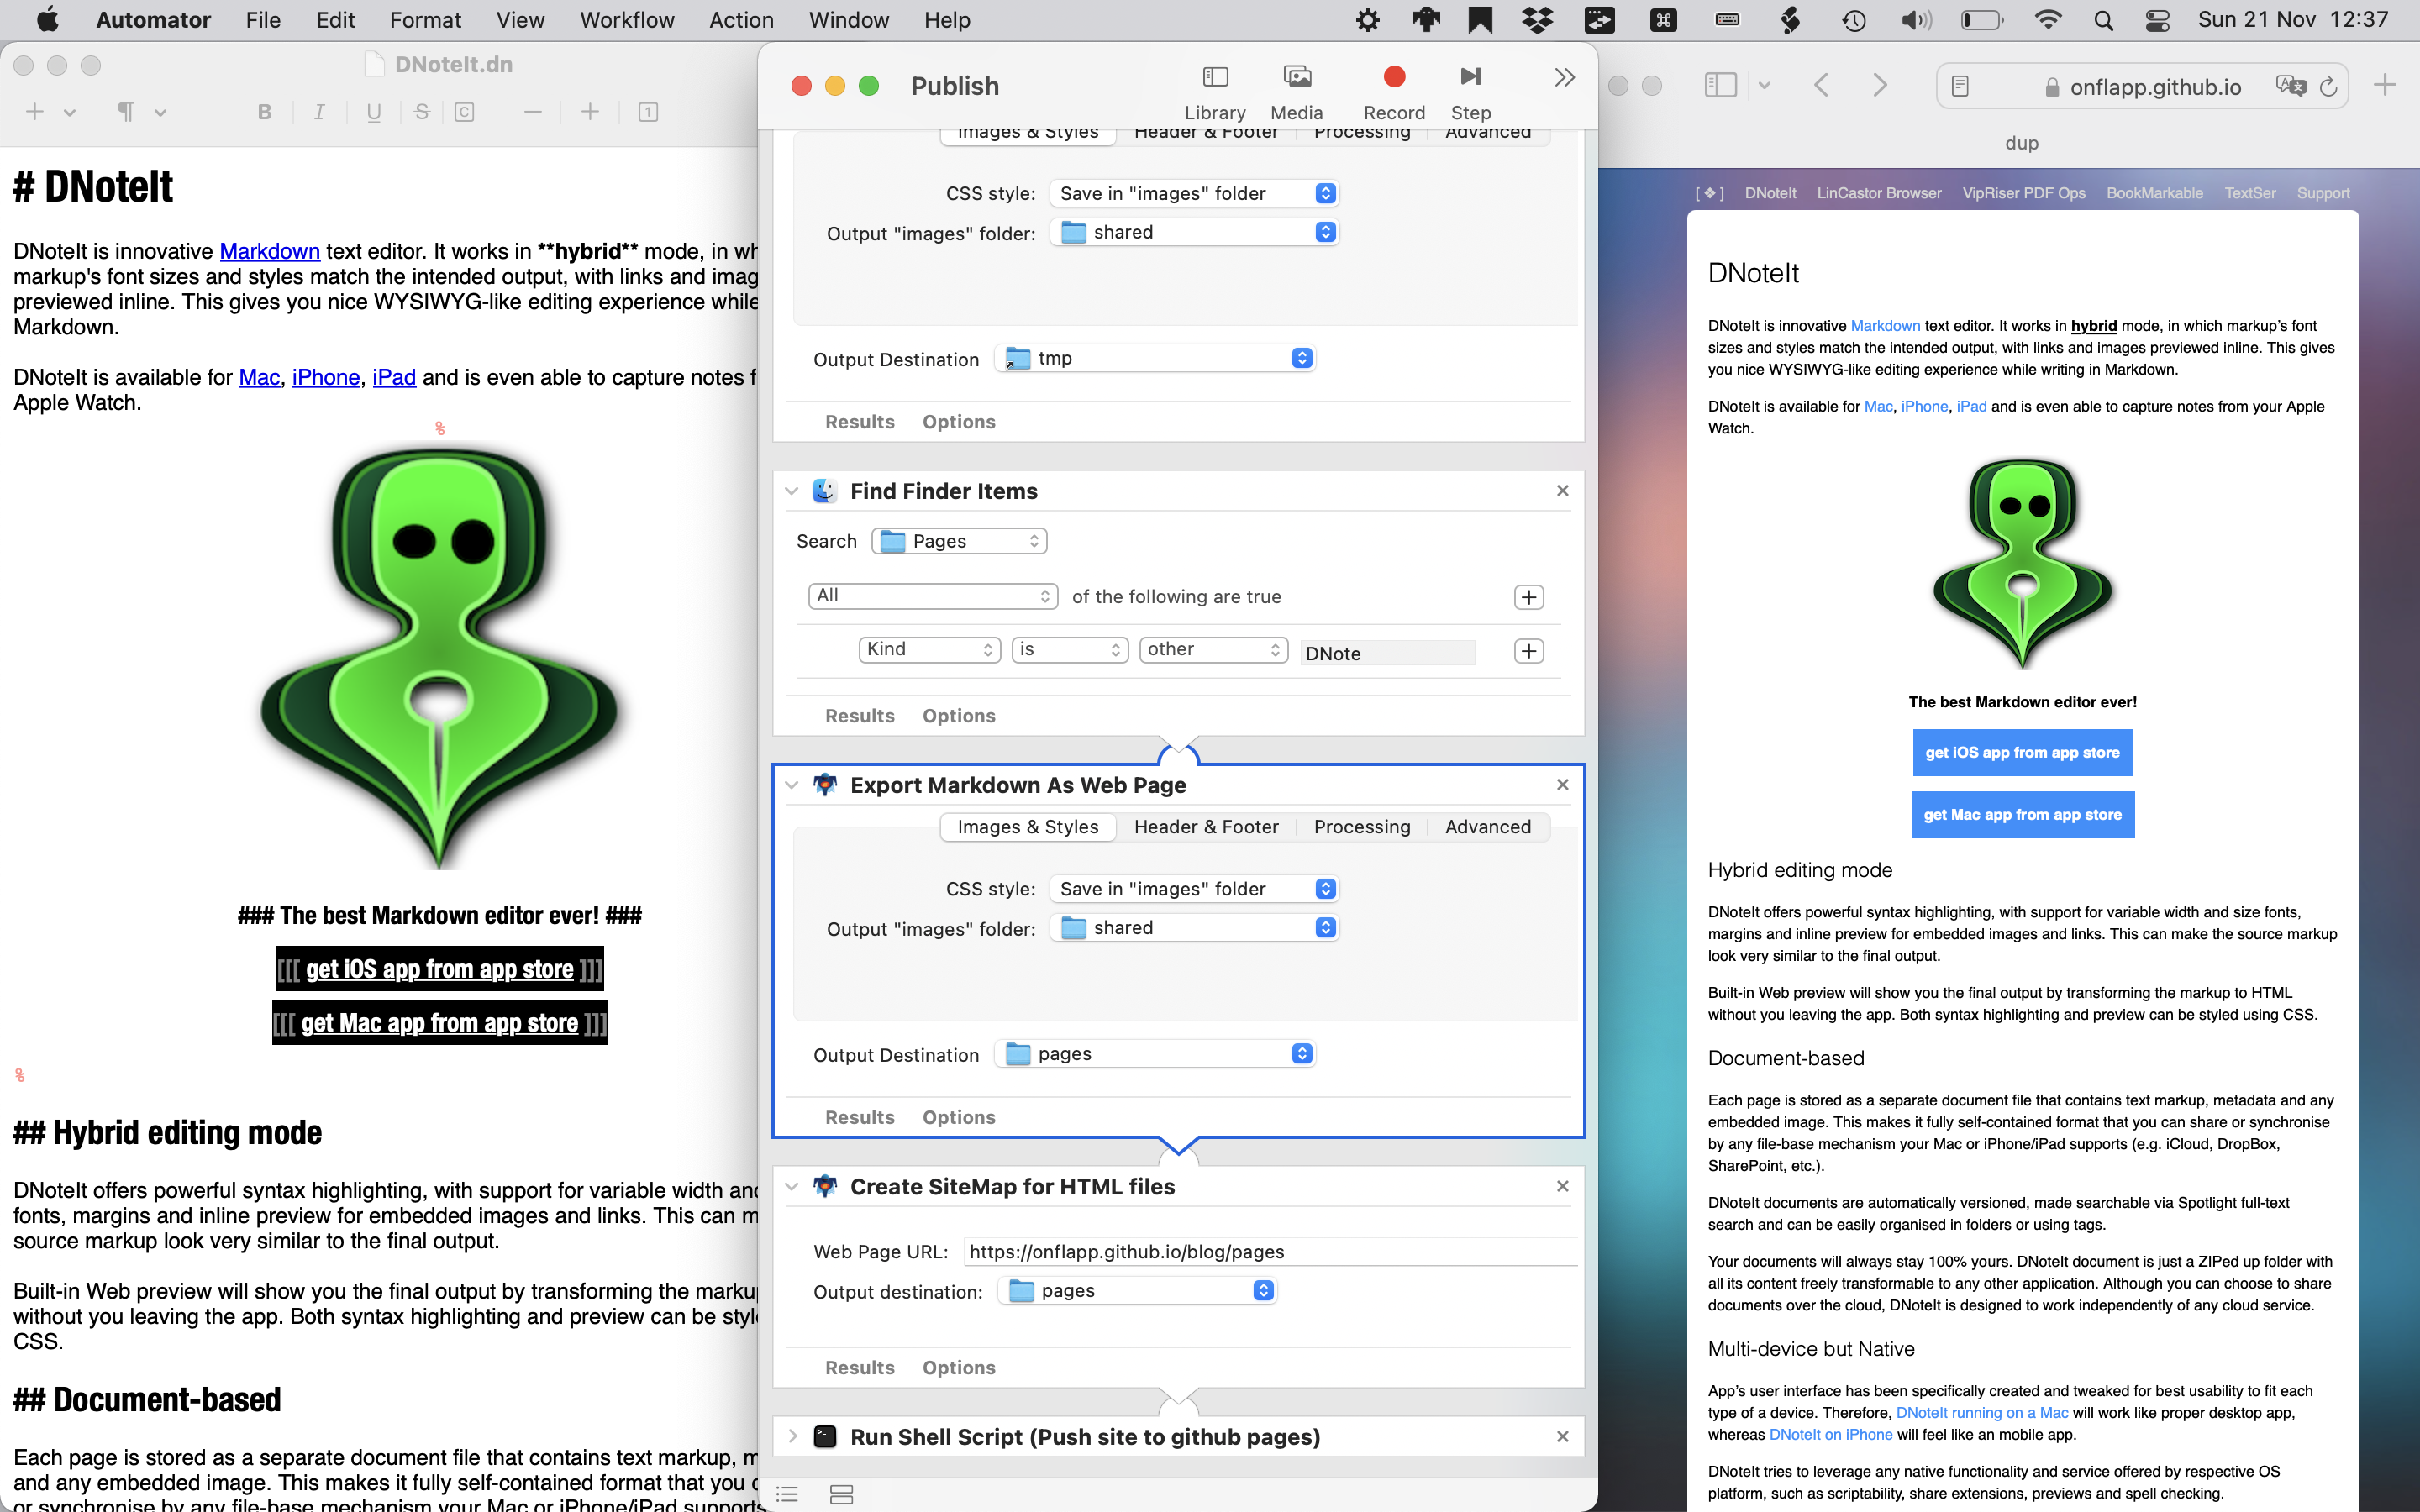
Task: Open the Library panel in Automator toolbar
Action: [x=1215, y=91]
